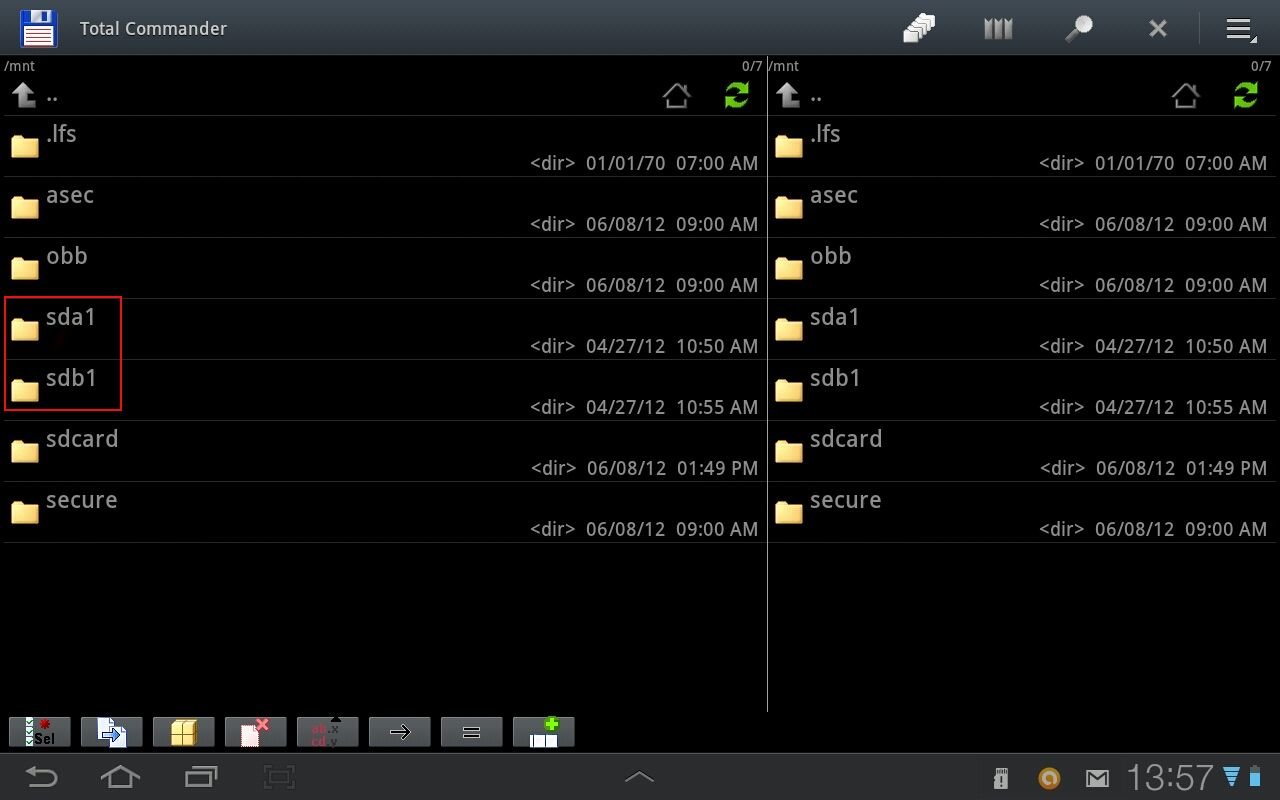1280x800 pixels.
Task: Tap the Copy/Move files button
Action: coord(112,732)
